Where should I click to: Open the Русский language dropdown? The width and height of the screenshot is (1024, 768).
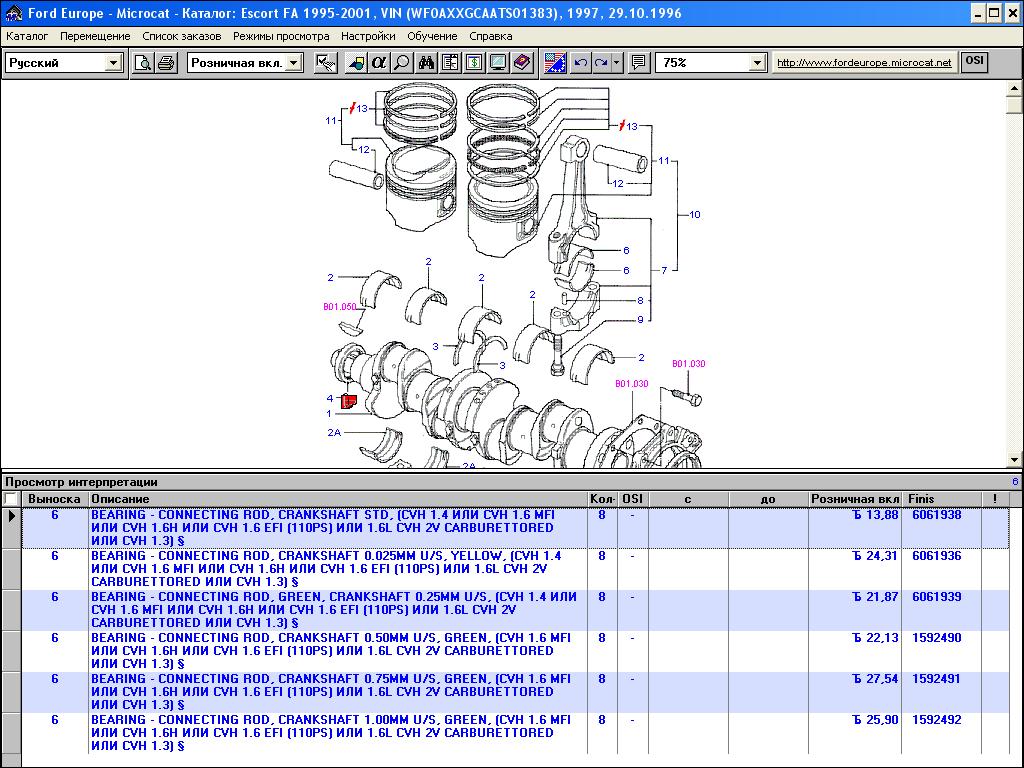[113, 63]
